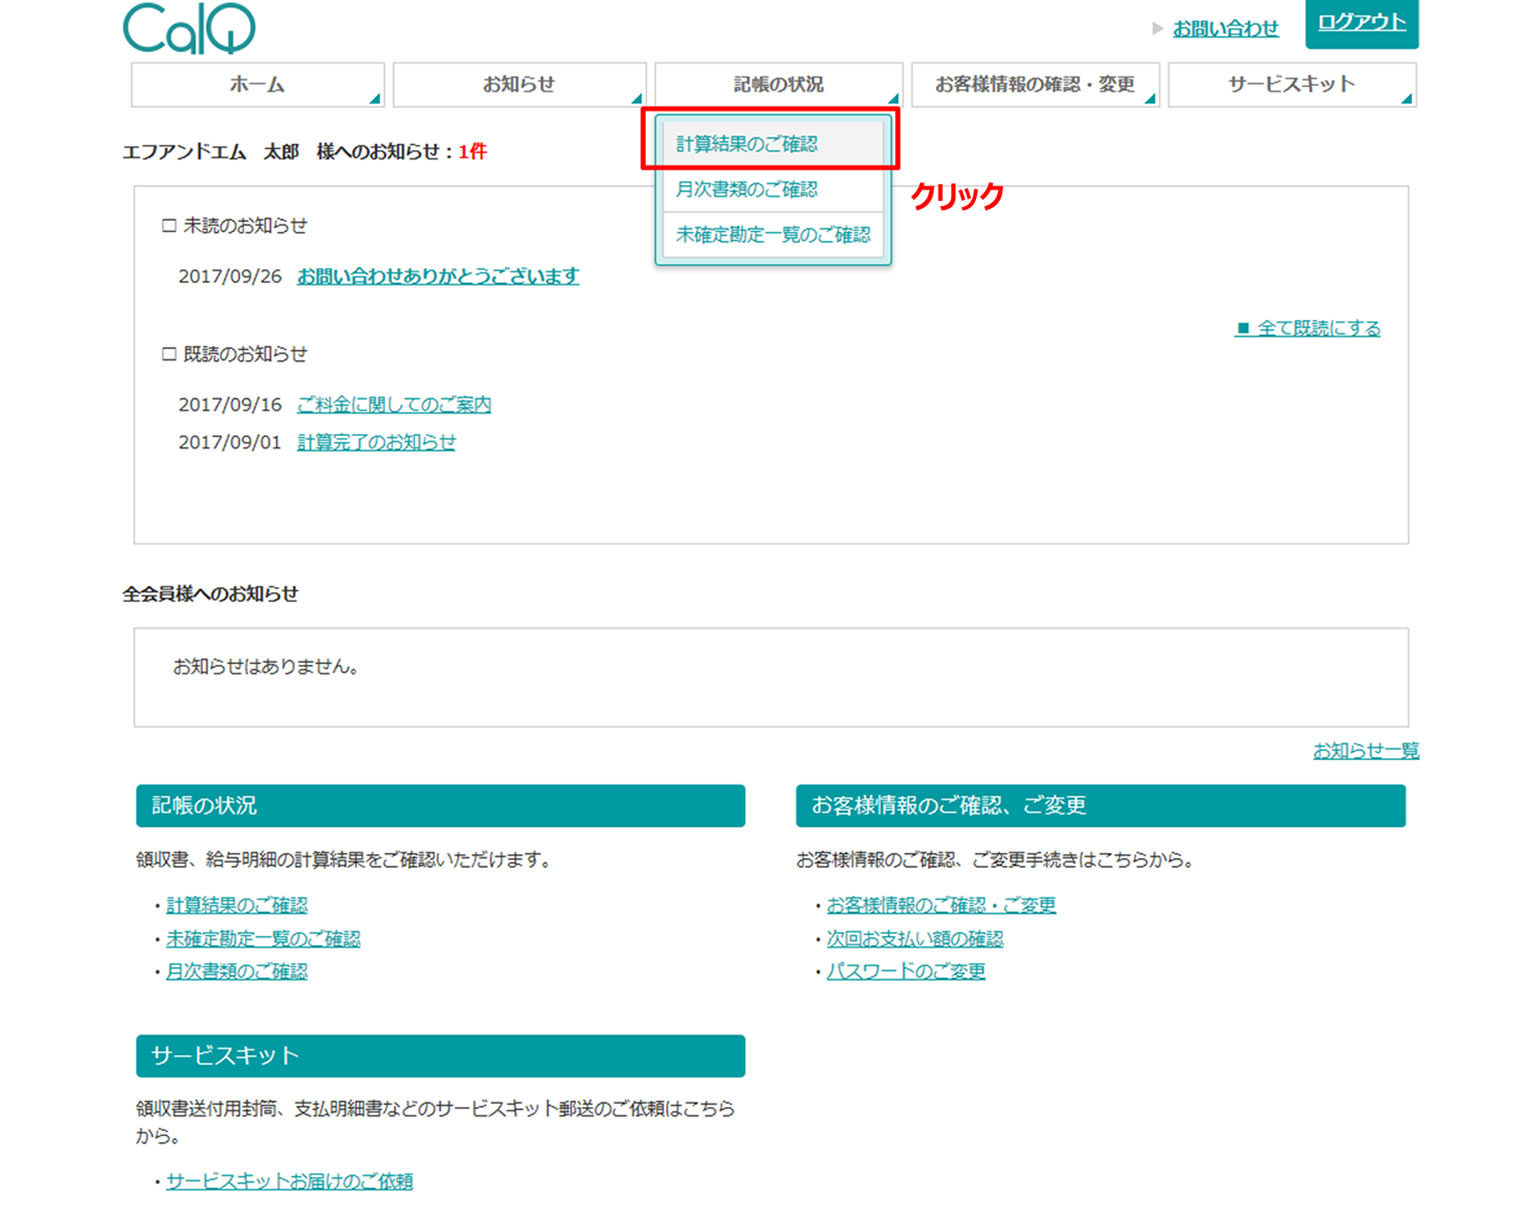The image size is (1540, 1206).
Task: Click the 全会員様へのお知らせ heading
Action: [x=210, y=594]
